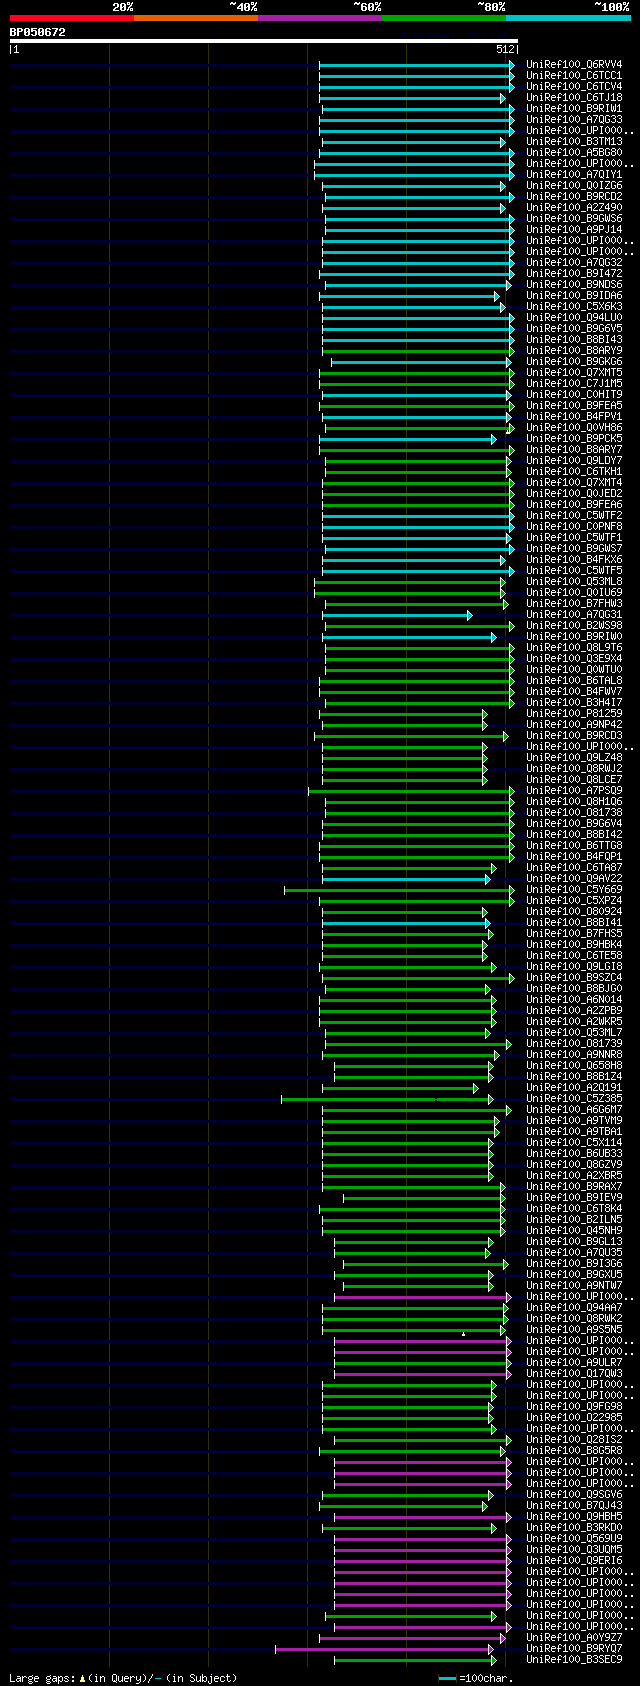The width and height of the screenshot is (640, 1686).
Task: Open the UniRef100_B9I472 hit
Action: point(574,273)
